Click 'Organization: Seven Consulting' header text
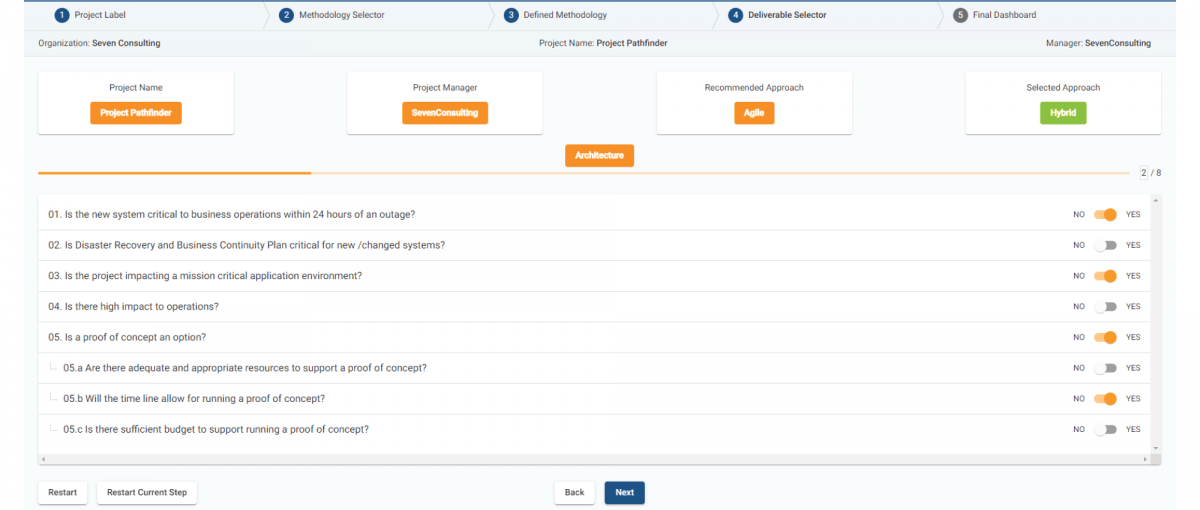The image size is (1200, 510). pos(99,43)
